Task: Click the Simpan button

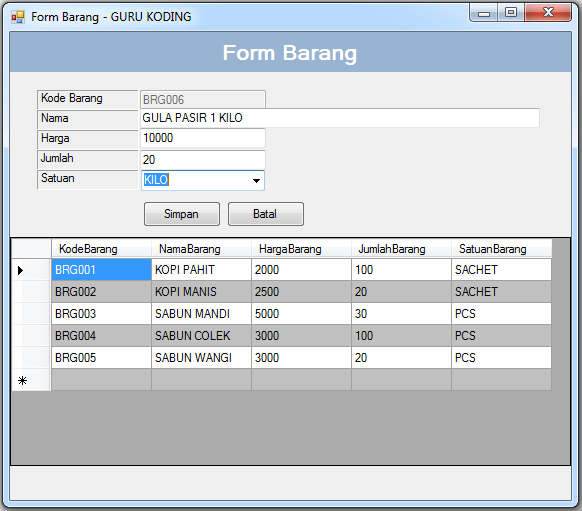Action: click(182, 214)
